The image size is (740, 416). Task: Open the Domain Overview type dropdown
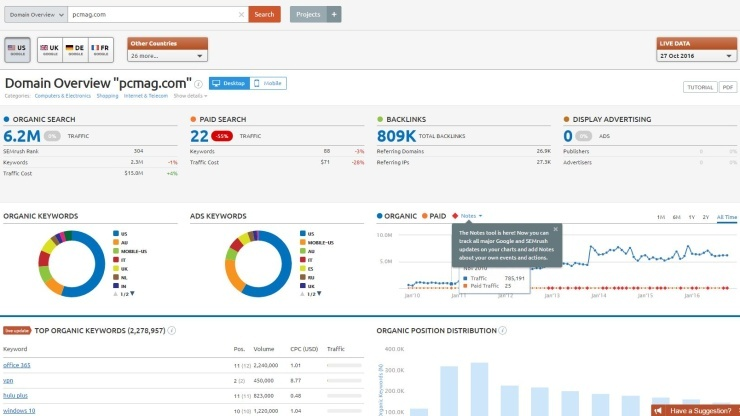[x=36, y=14]
